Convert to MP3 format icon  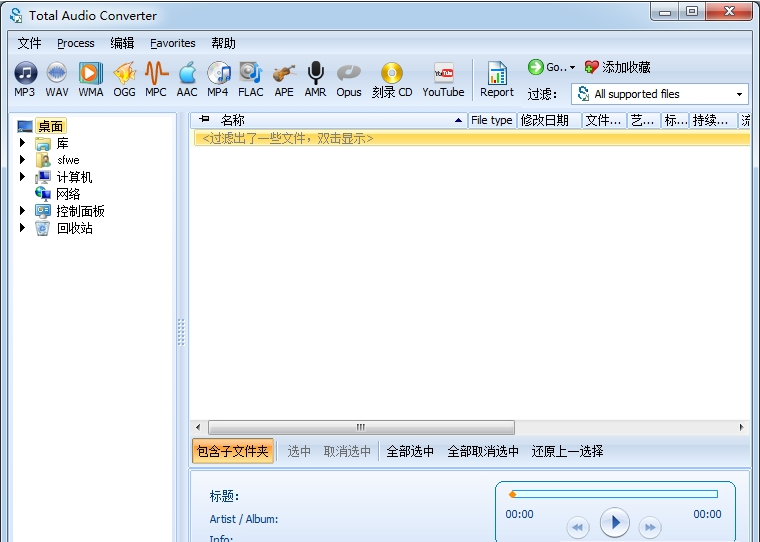(25, 74)
